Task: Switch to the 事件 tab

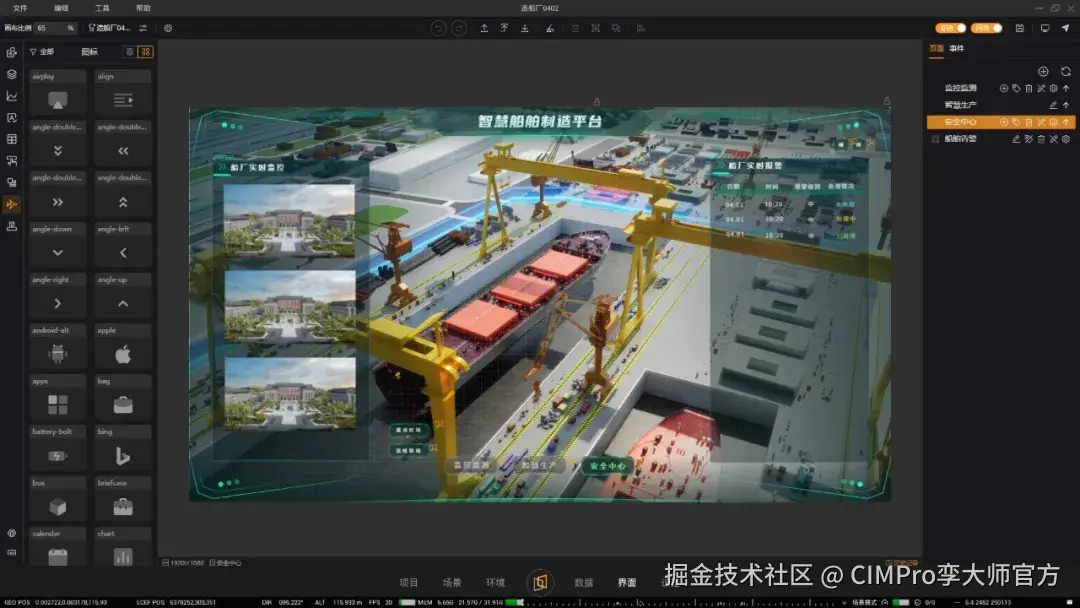Action: (x=957, y=49)
